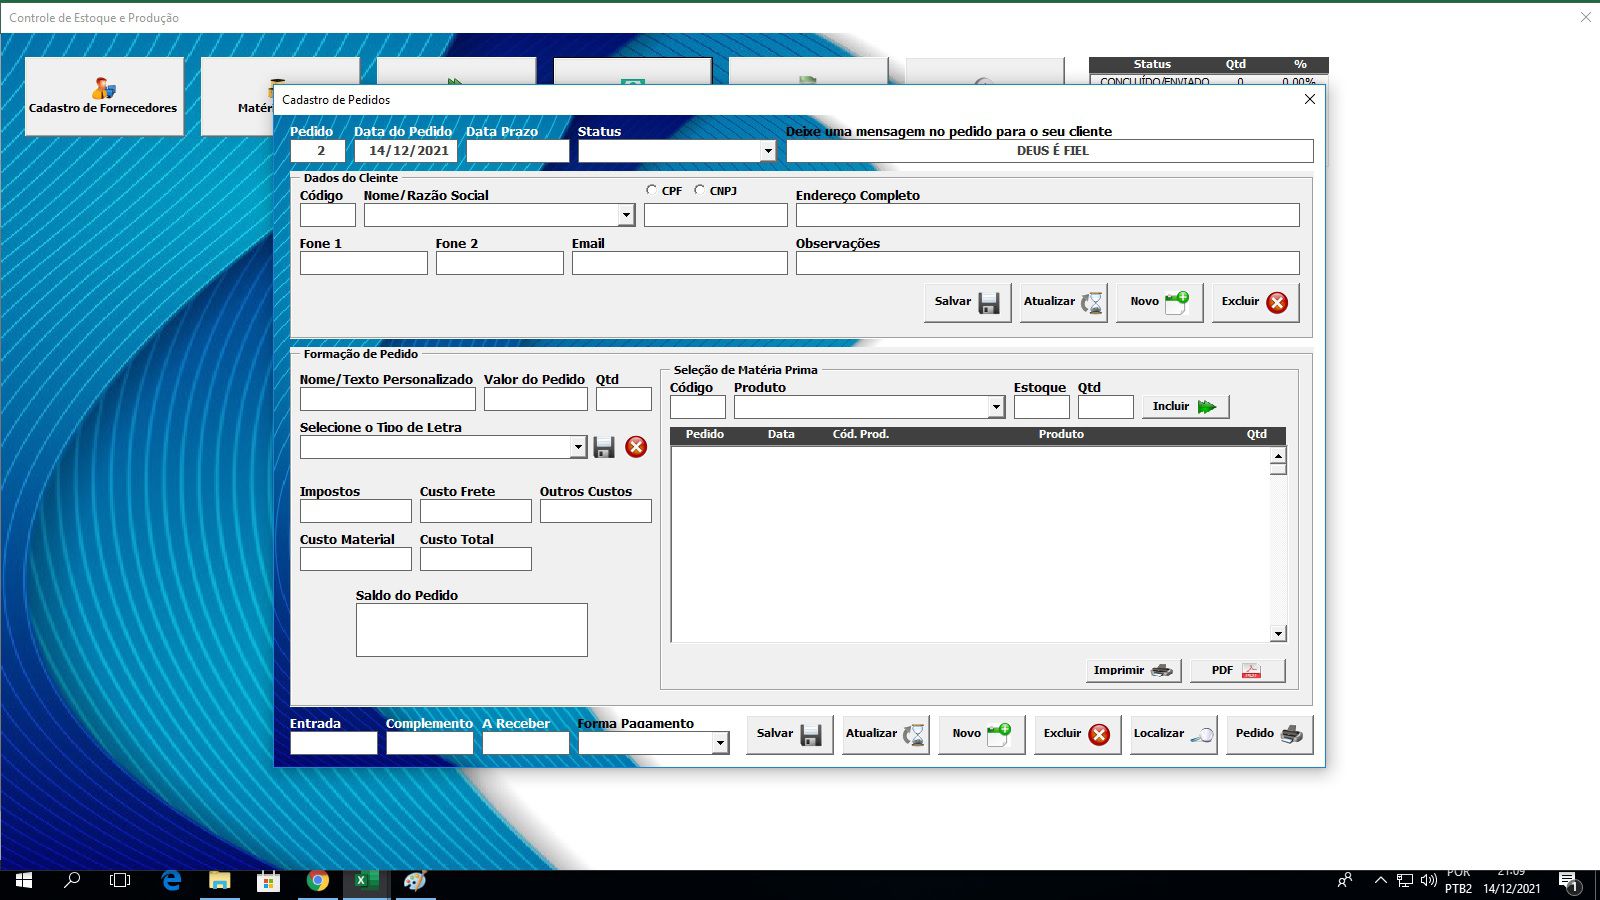The height and width of the screenshot is (900, 1600).
Task: Click the Endereço Completo input field
Action: 1047,215
